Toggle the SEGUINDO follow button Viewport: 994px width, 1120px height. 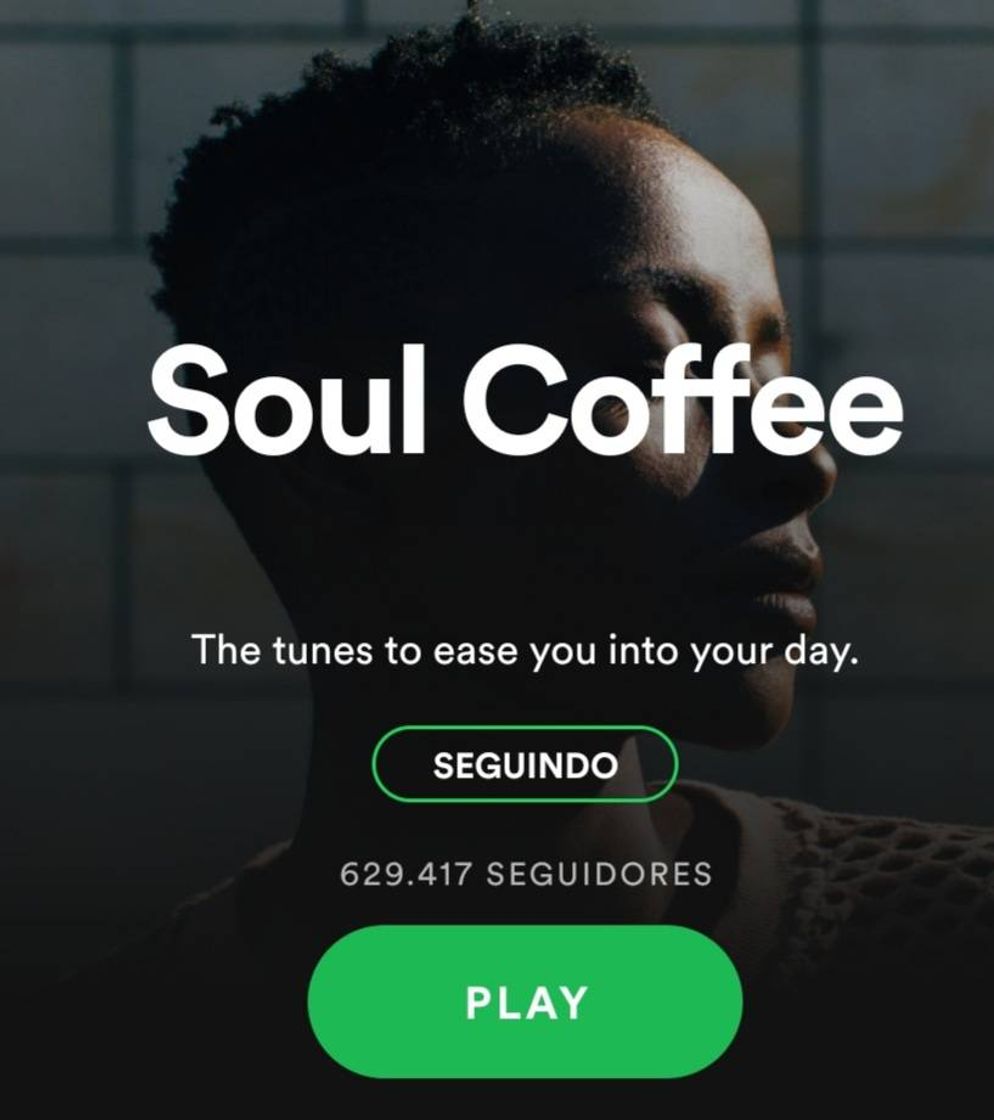525,764
